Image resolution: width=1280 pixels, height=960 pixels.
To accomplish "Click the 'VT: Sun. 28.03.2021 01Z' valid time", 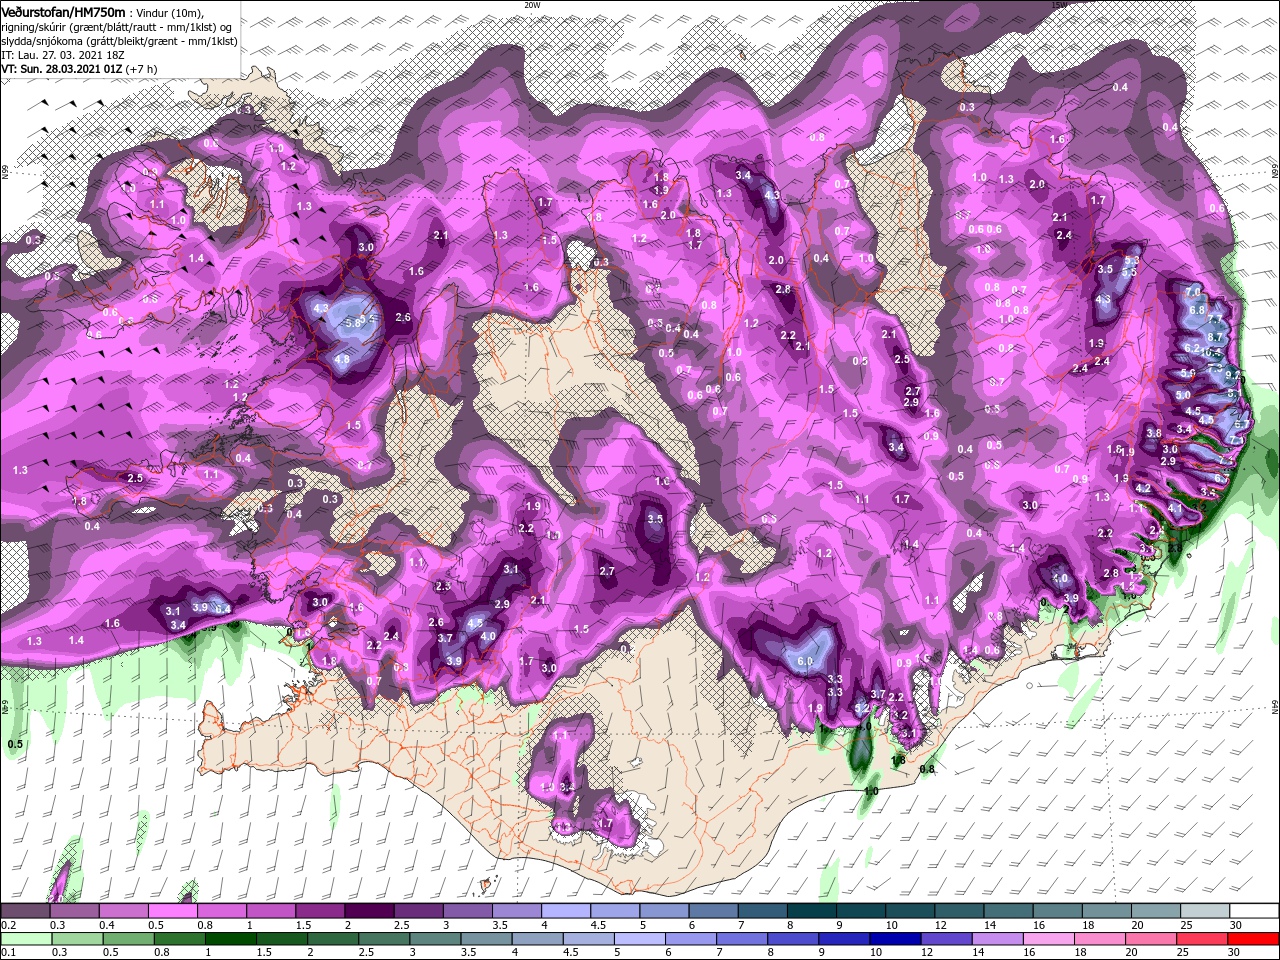I will click(61, 70).
